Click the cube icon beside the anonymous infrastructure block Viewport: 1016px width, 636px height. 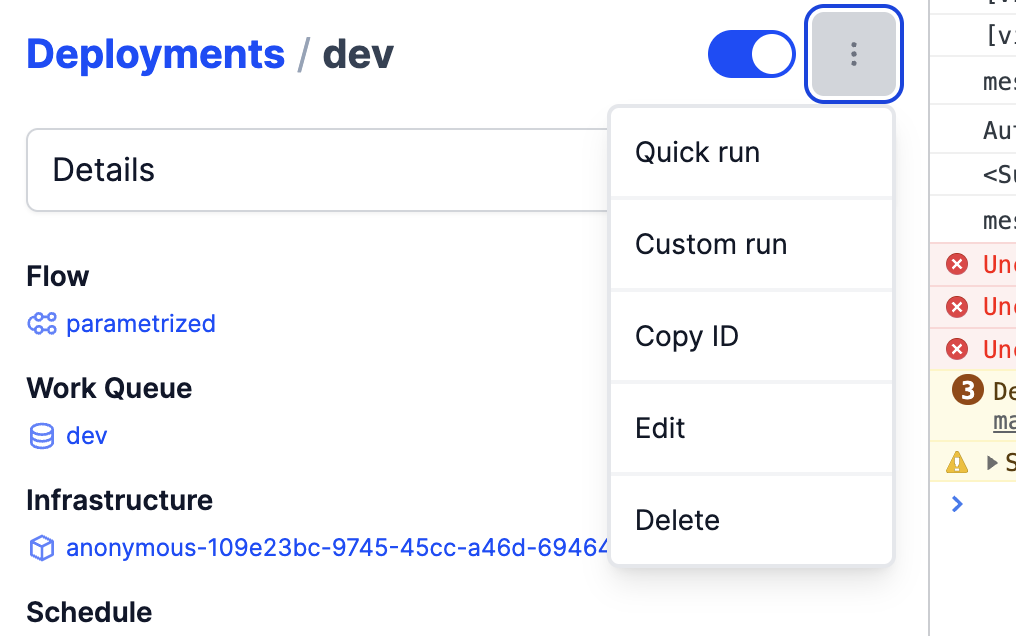tap(40, 548)
